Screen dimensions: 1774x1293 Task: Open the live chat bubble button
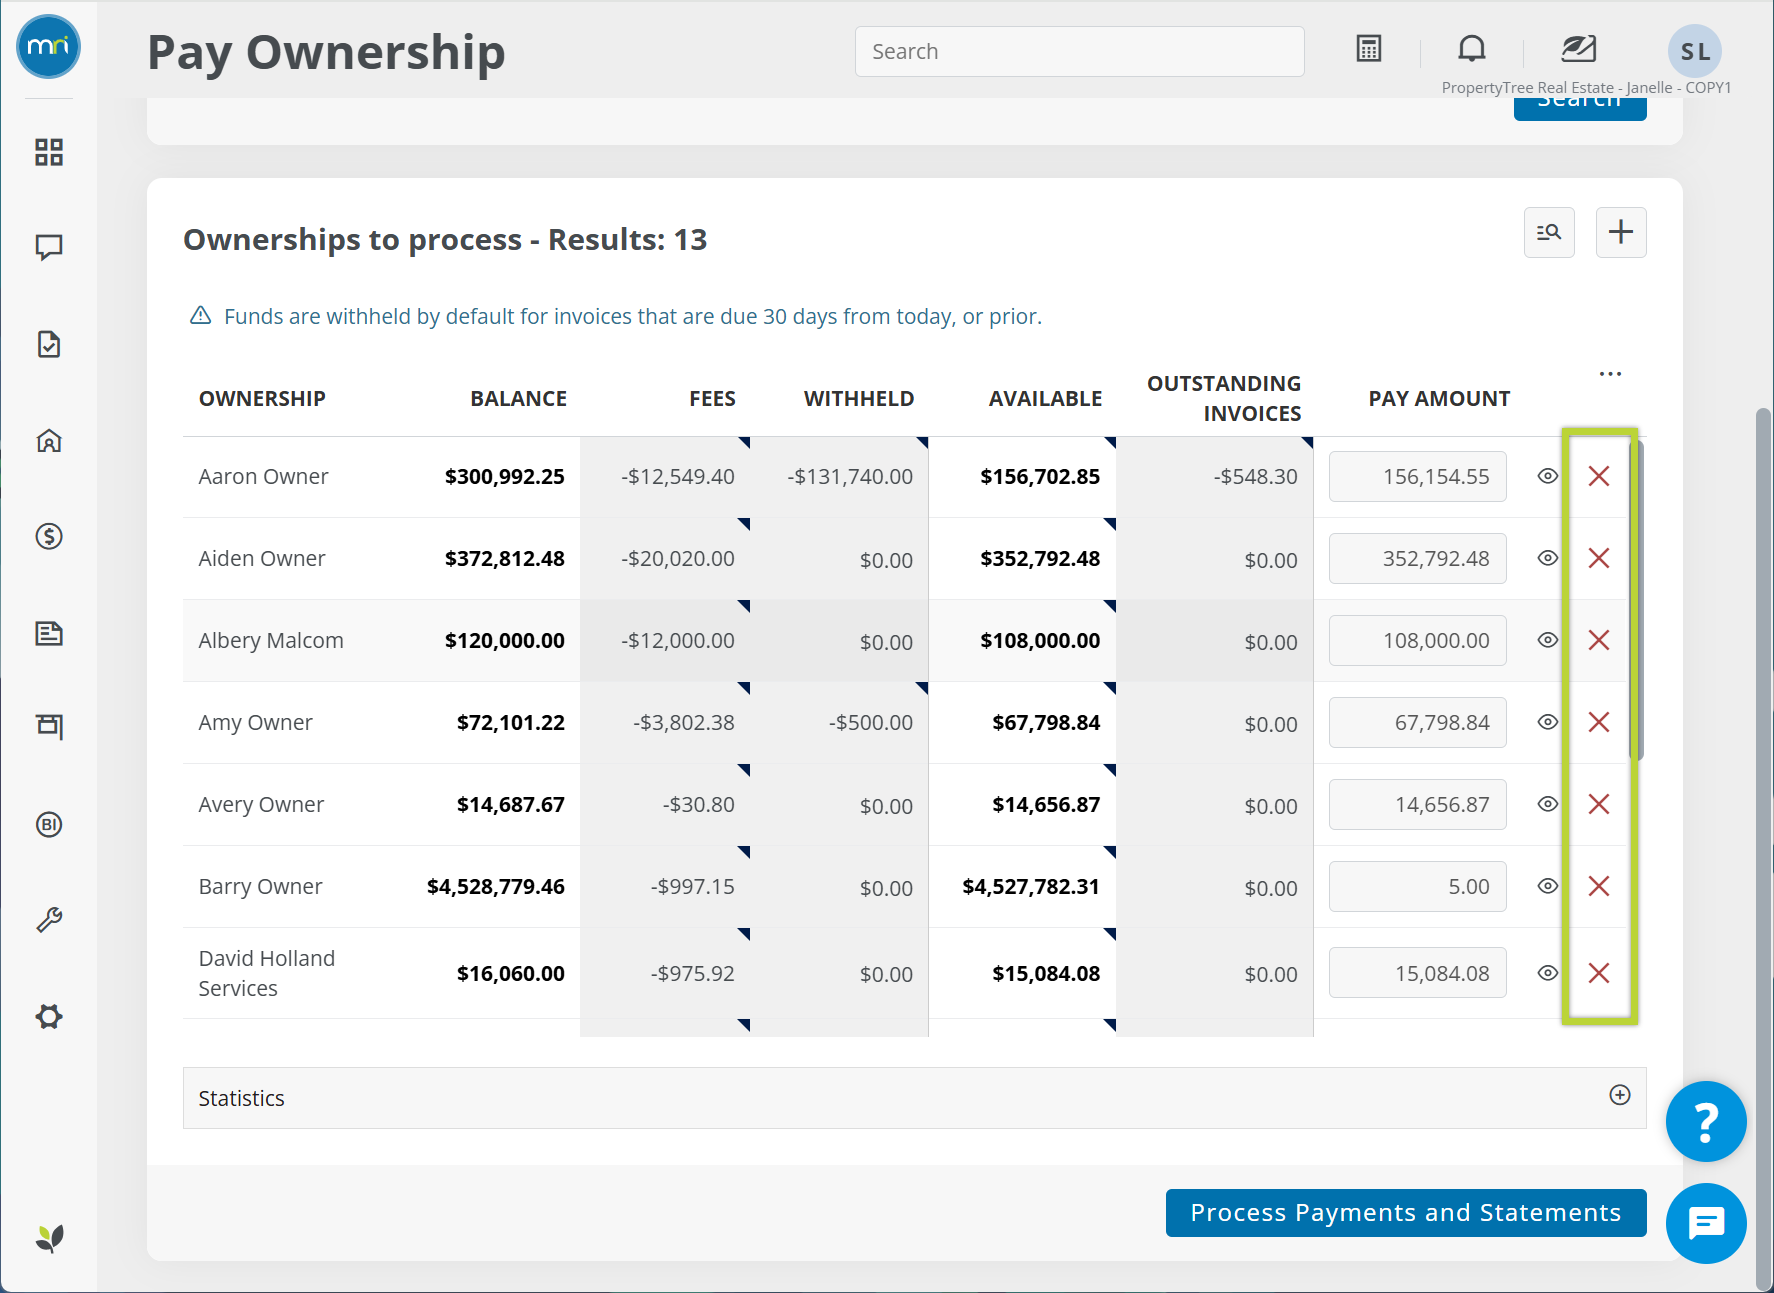click(1706, 1223)
